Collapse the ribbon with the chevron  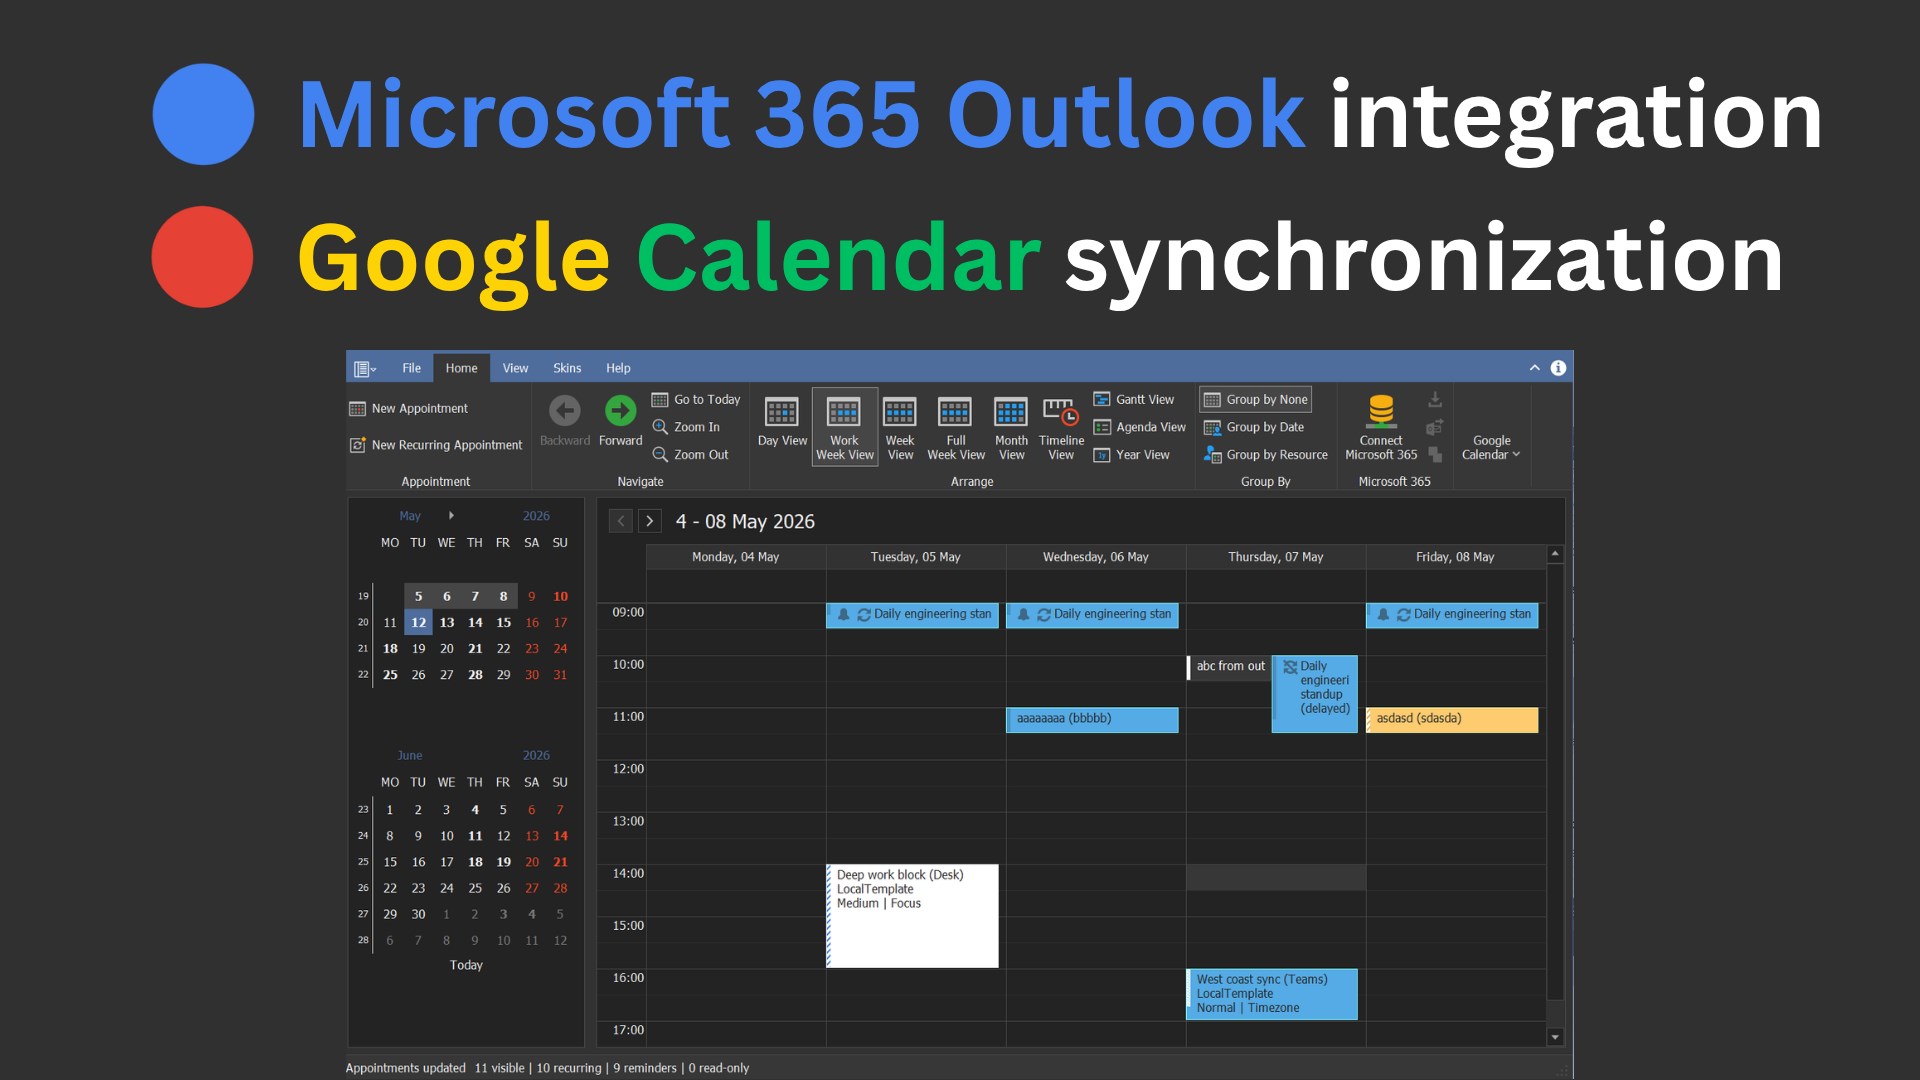coord(1534,368)
